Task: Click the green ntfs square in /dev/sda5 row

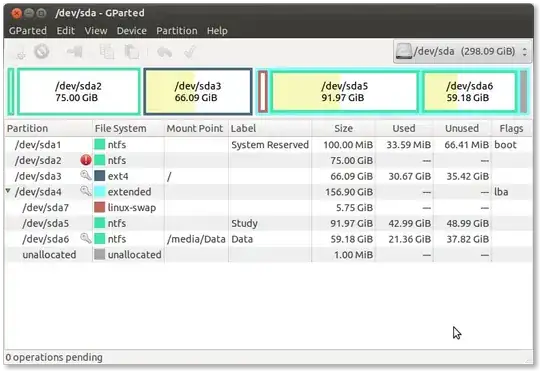Action: point(100,223)
